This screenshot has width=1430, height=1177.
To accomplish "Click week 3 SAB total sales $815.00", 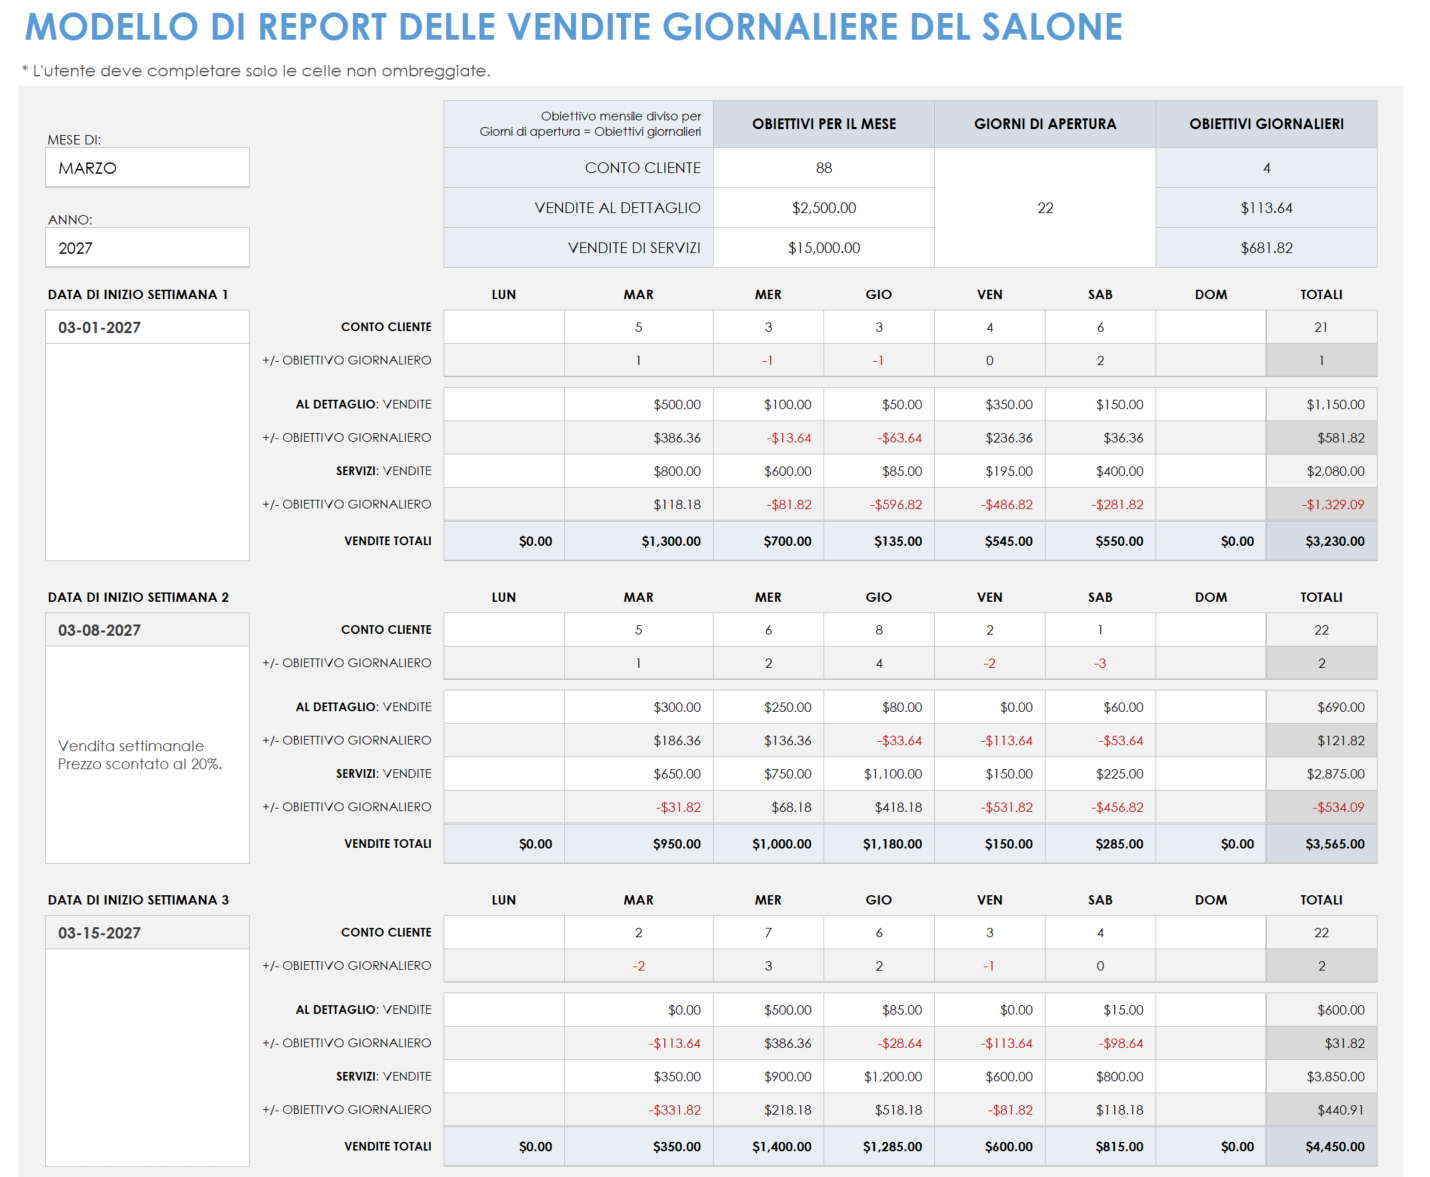I will pyautogui.click(x=1100, y=1147).
